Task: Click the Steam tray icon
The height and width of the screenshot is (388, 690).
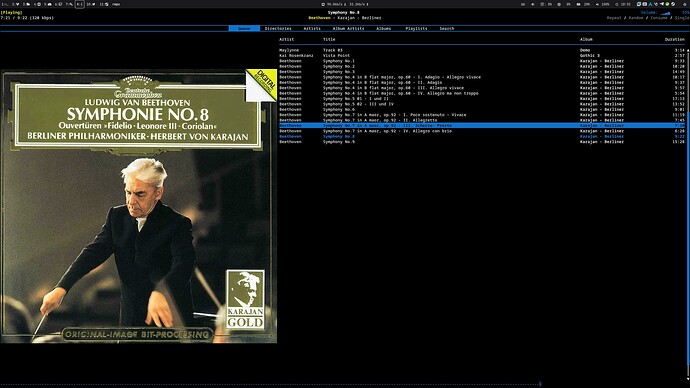Action: (x=673, y=4)
